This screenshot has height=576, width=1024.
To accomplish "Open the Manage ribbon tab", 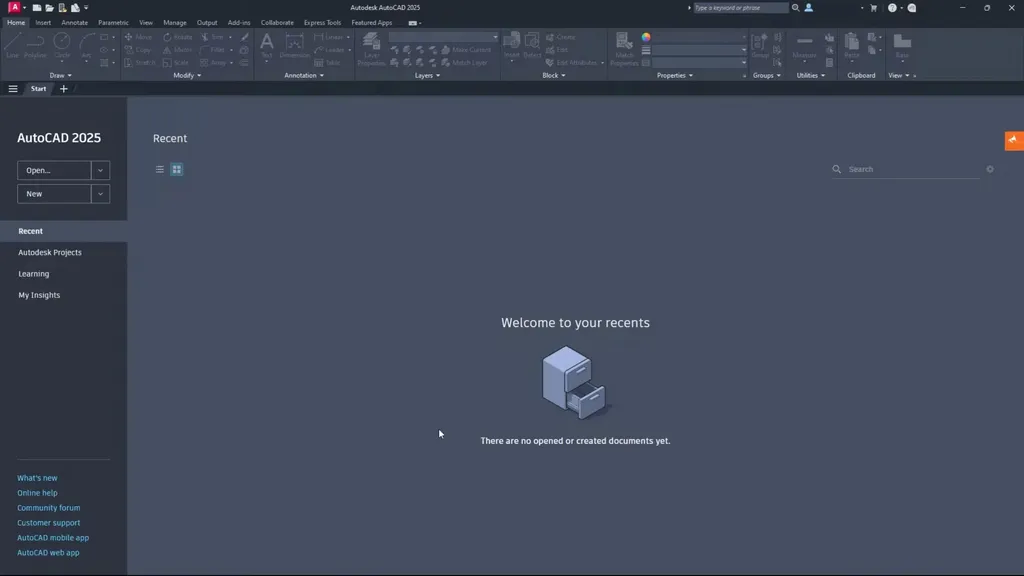I will 174,22.
